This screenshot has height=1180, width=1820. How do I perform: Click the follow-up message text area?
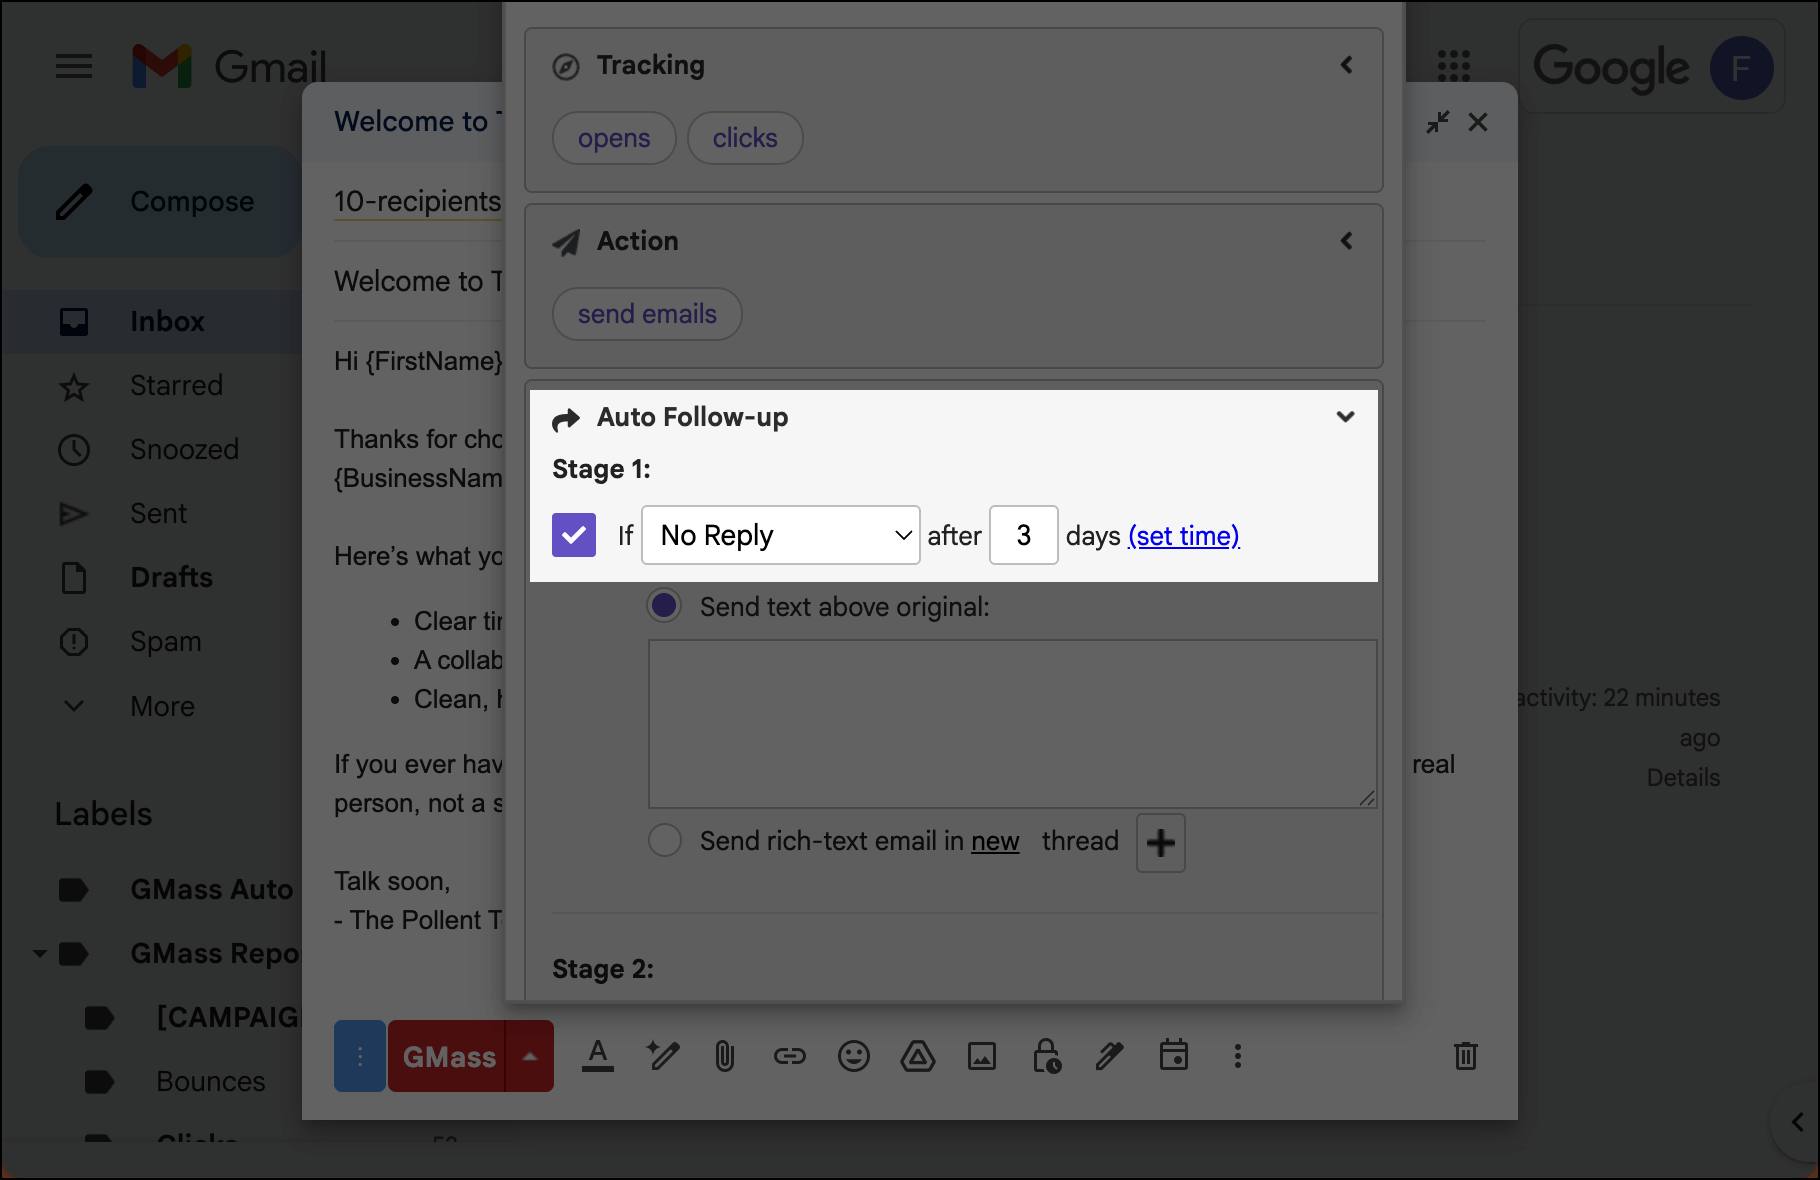tap(1013, 724)
